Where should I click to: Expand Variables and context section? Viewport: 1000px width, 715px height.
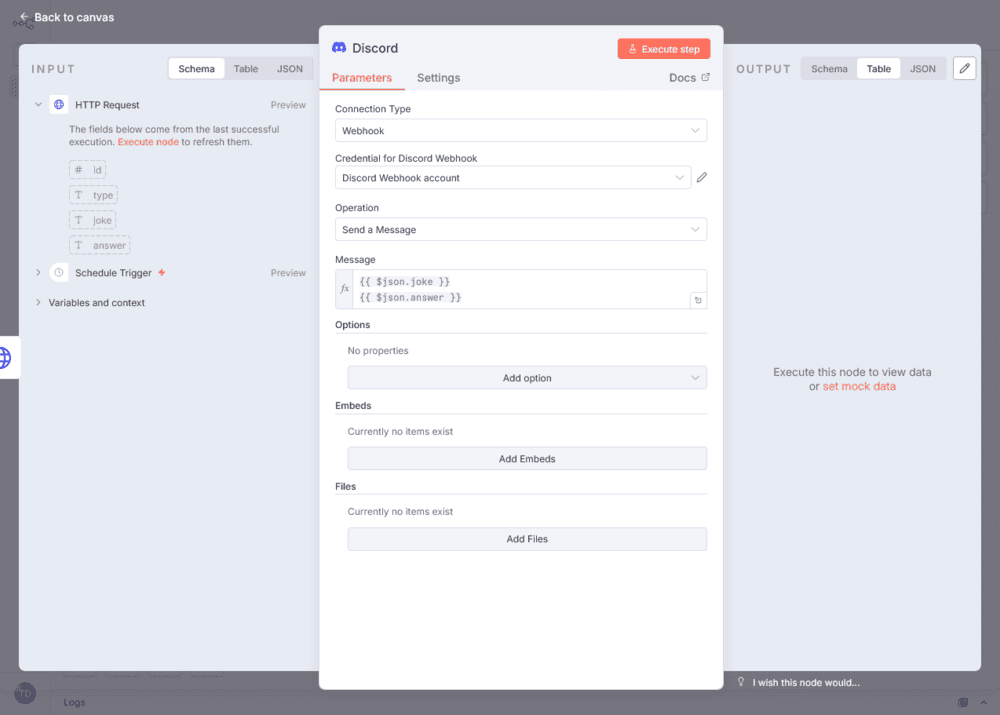[96, 303]
